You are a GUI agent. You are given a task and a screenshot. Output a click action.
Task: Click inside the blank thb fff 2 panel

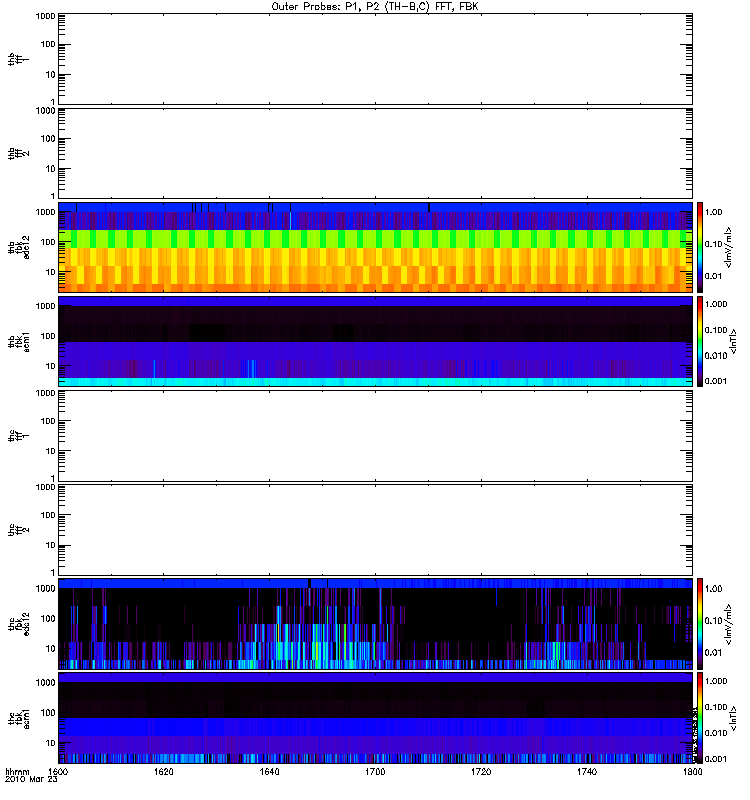[375, 153]
